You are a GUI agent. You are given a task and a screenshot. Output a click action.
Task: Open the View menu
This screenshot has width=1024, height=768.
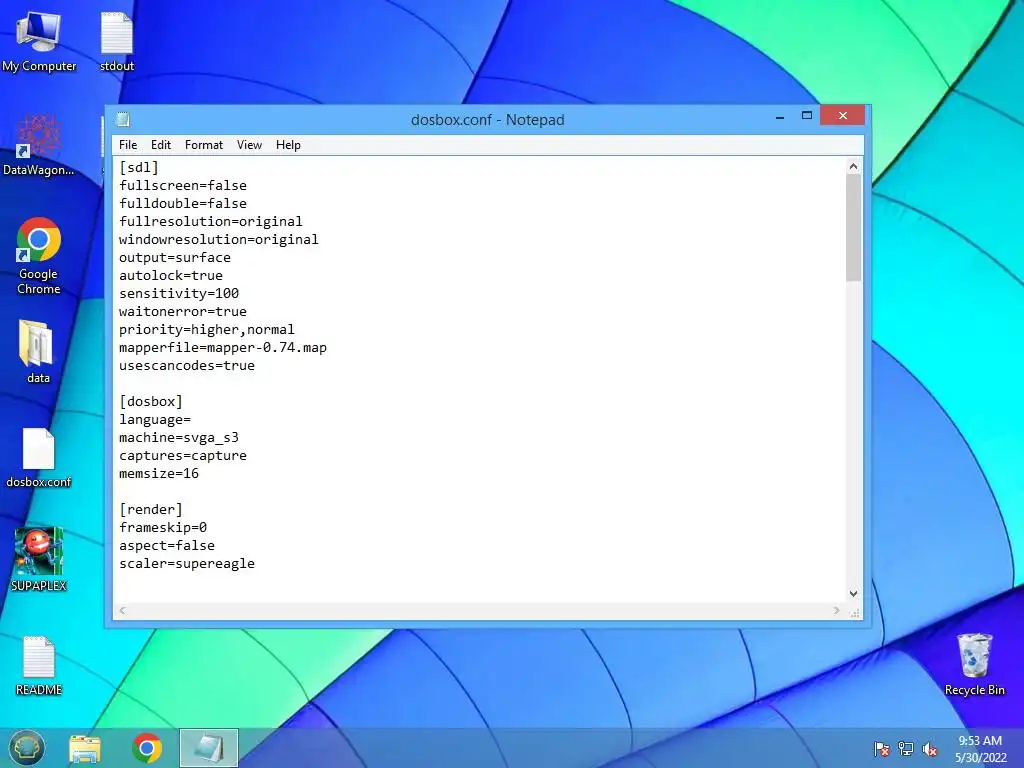coord(249,145)
